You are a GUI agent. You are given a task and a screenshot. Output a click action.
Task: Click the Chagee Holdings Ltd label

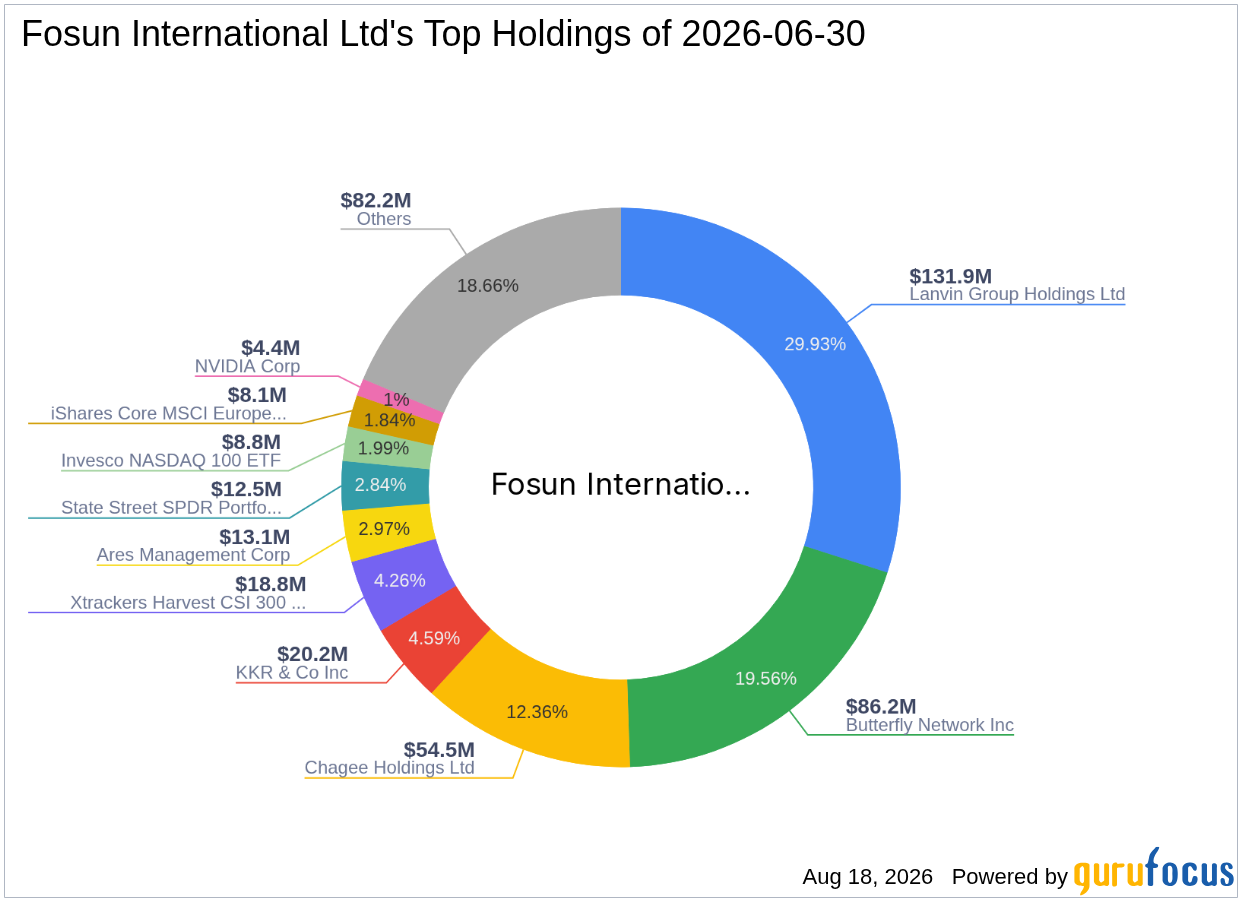coord(390,769)
